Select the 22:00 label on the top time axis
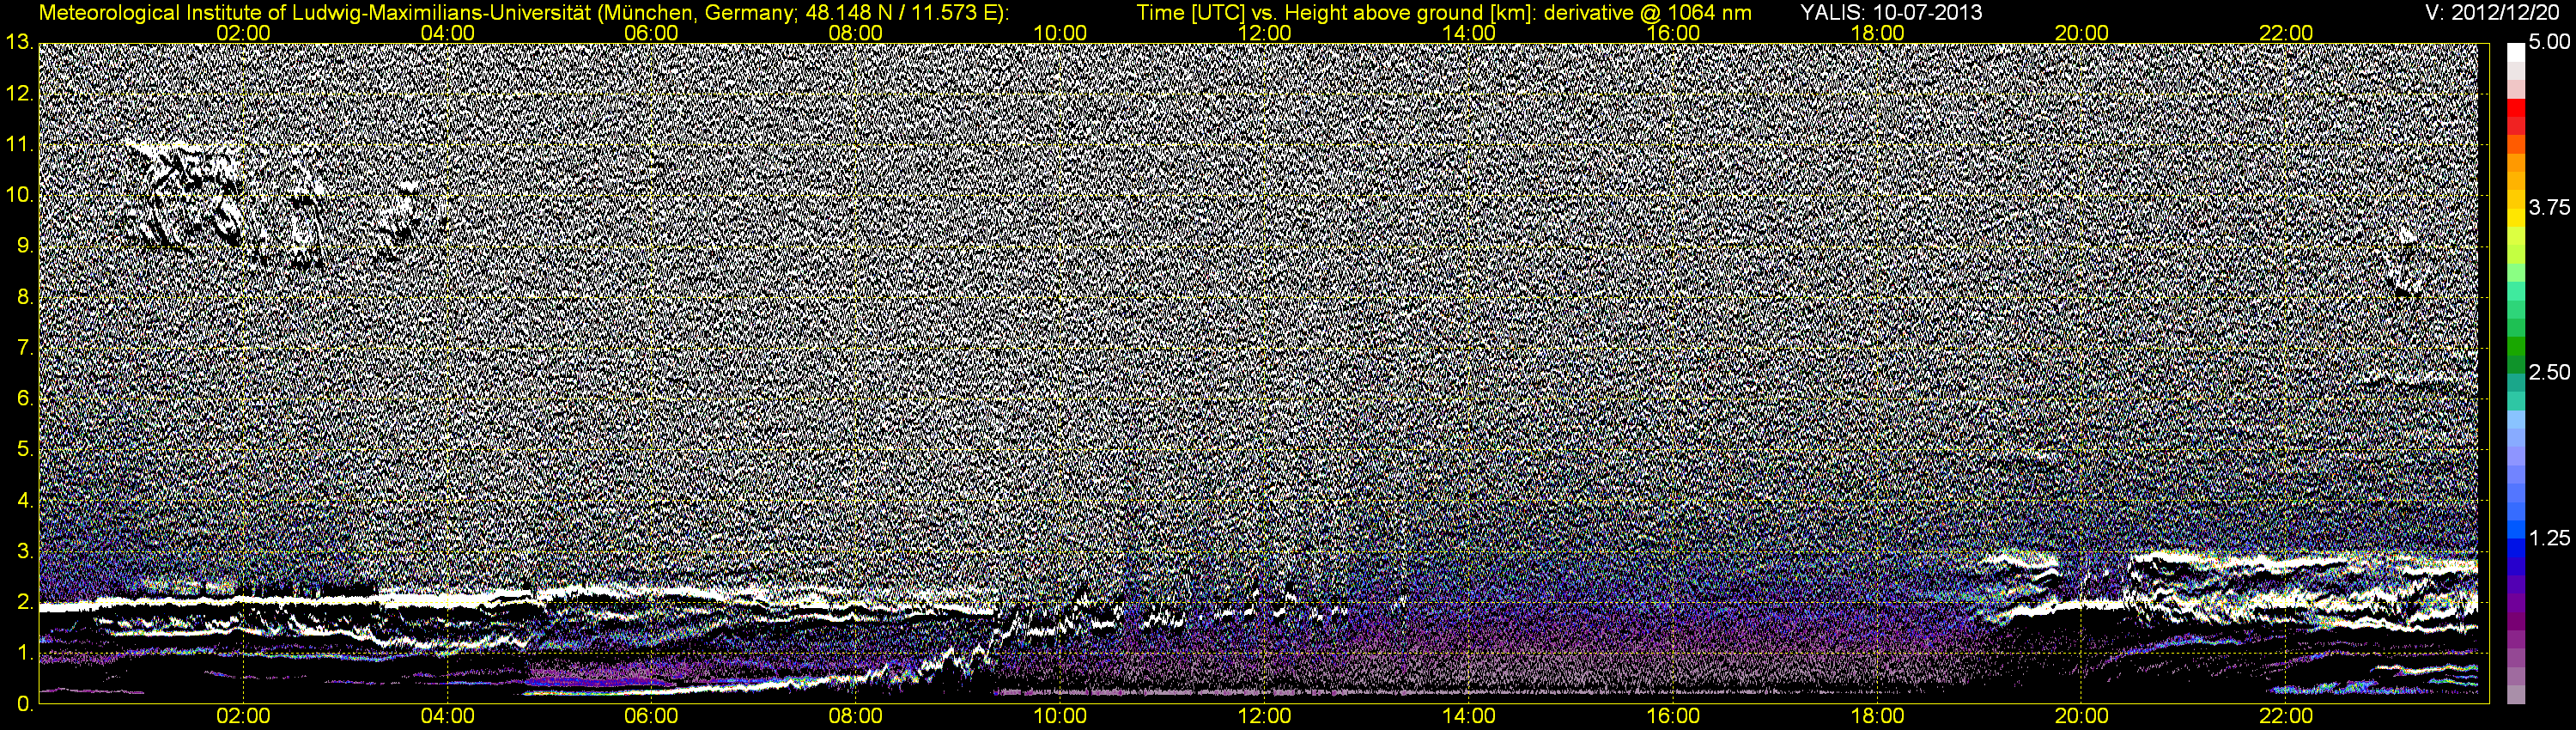 (x=2286, y=33)
